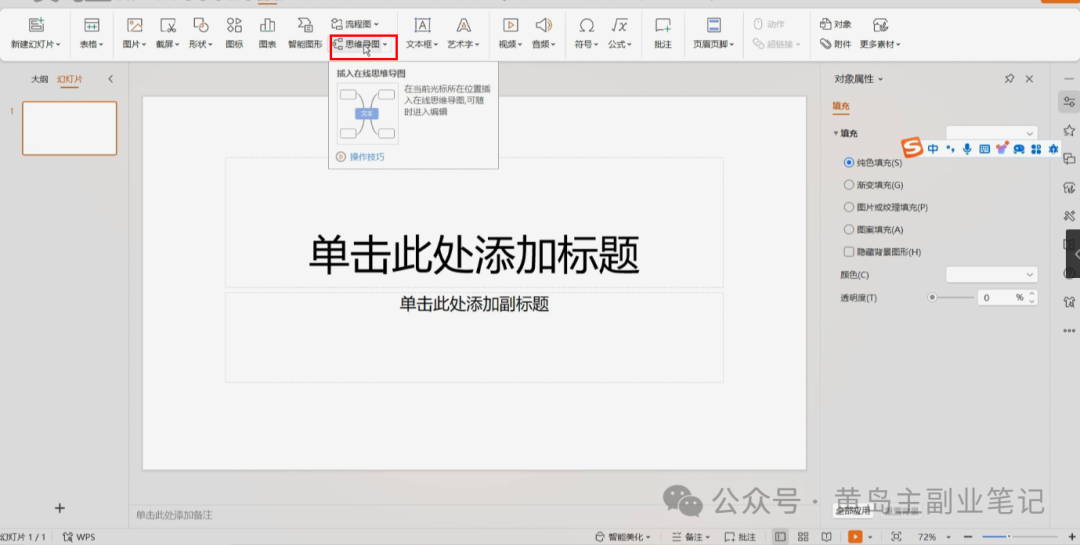The width and height of the screenshot is (1080, 545).
Task: Select slide 1 thumbnail in panel
Action: (x=69, y=128)
